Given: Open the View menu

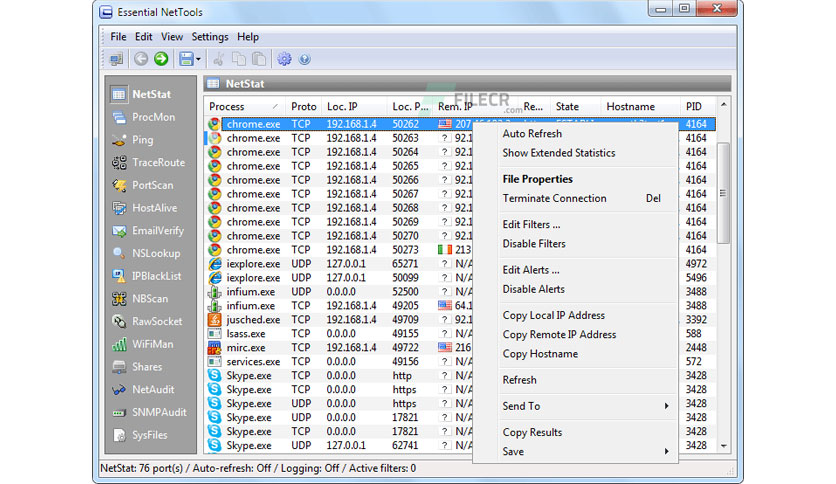Looking at the screenshot, I should click(172, 37).
